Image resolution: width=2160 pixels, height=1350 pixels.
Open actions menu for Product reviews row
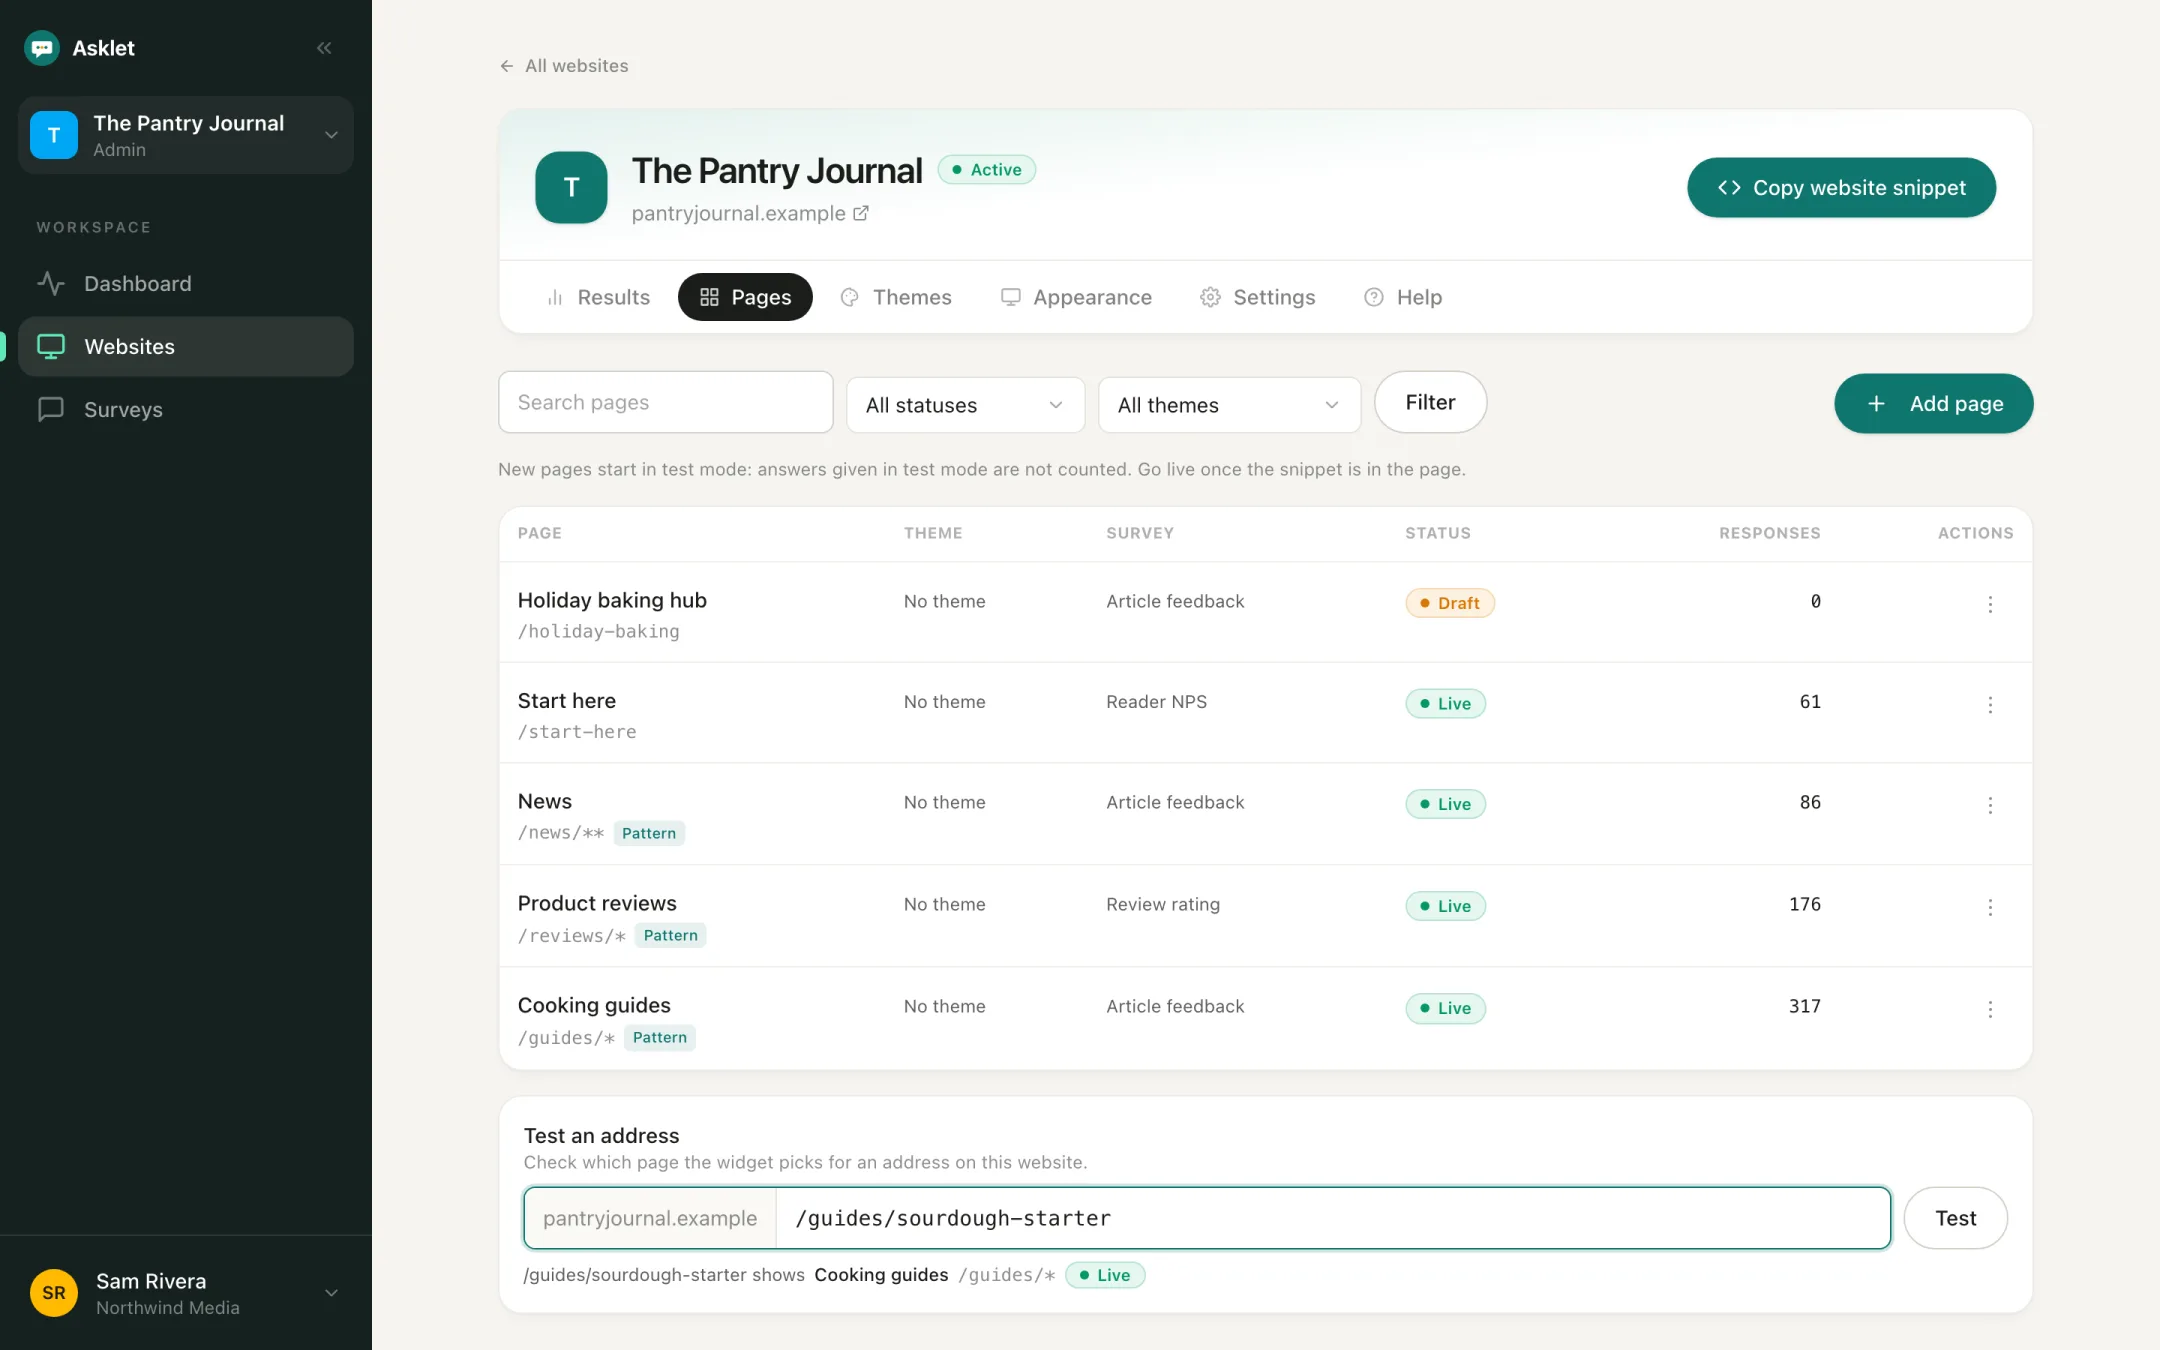(x=1990, y=907)
